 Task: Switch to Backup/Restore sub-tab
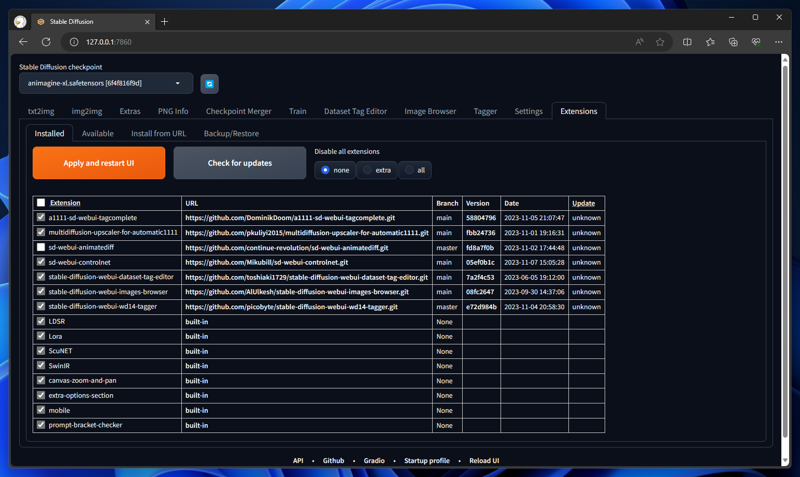[x=231, y=134]
